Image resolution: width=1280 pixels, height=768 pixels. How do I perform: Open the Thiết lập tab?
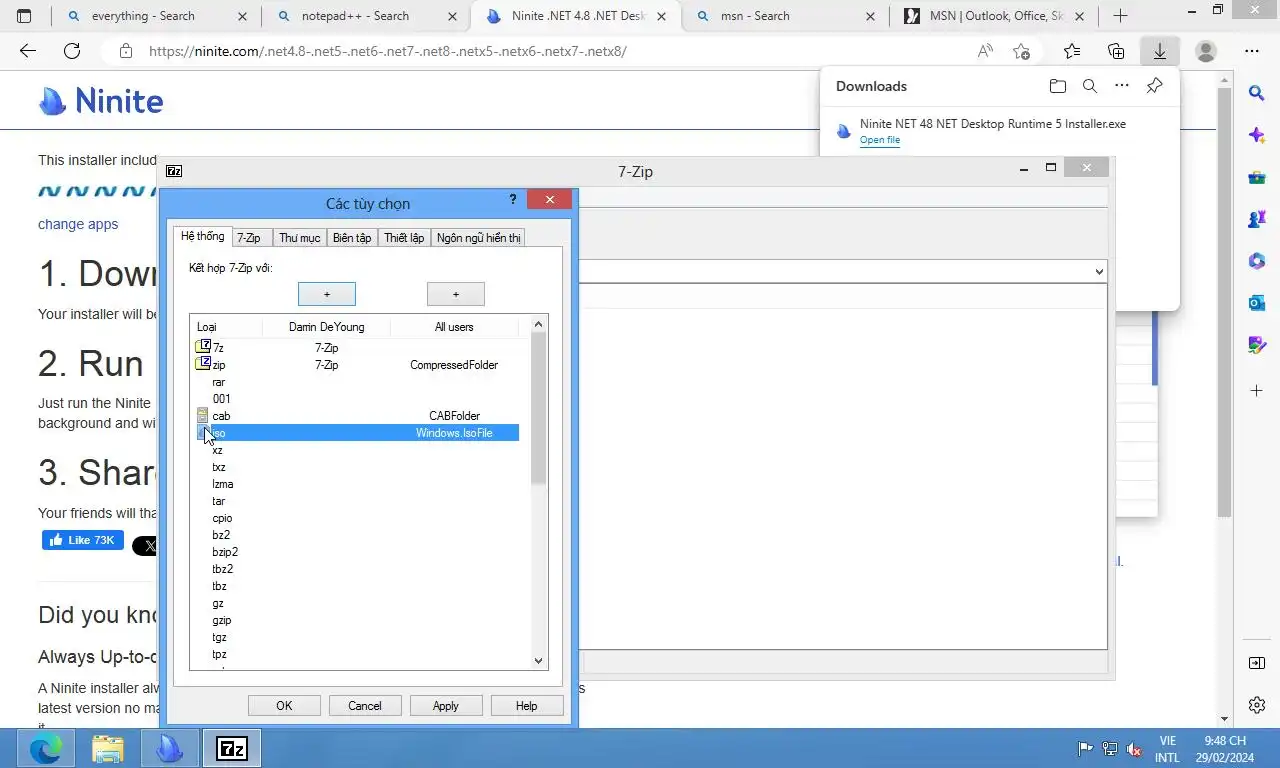point(404,238)
